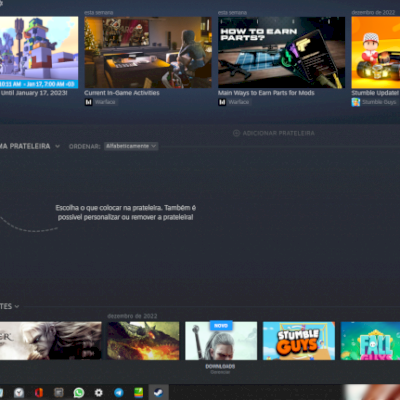Click the Stumble Guys label under the news

click(x=379, y=102)
